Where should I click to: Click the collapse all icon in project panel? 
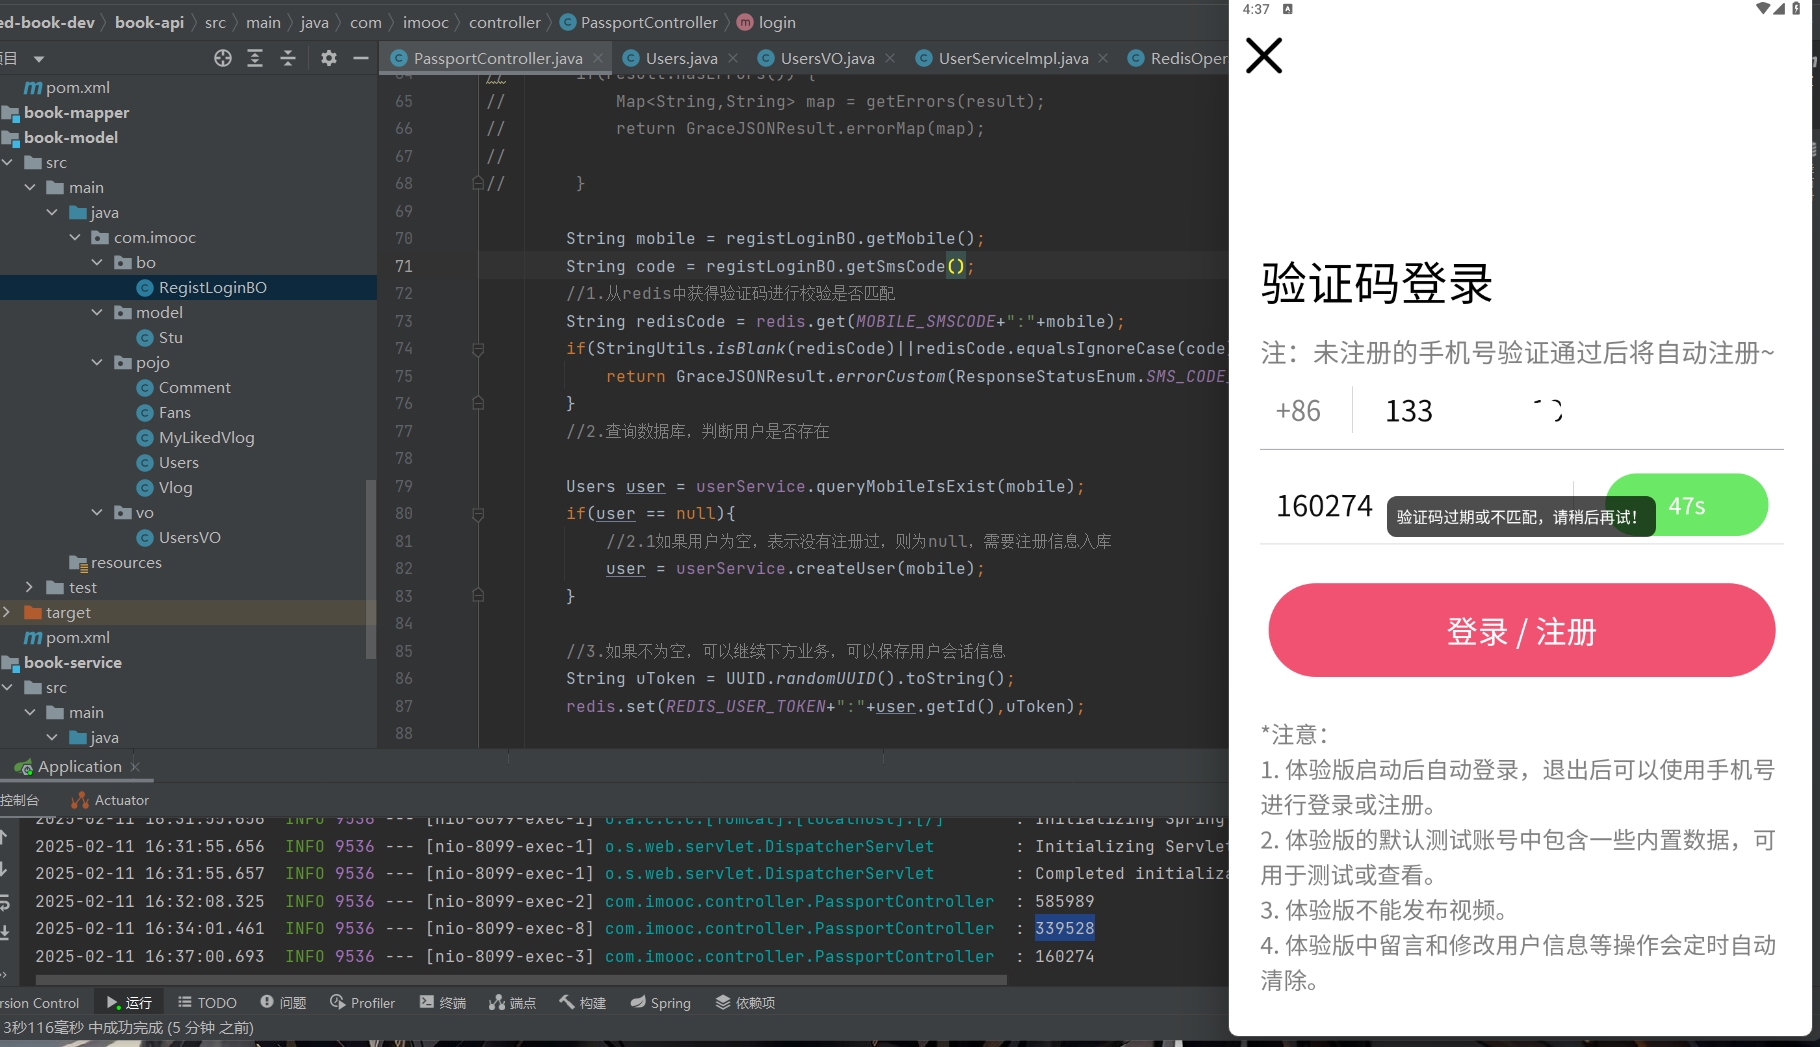[x=288, y=58]
